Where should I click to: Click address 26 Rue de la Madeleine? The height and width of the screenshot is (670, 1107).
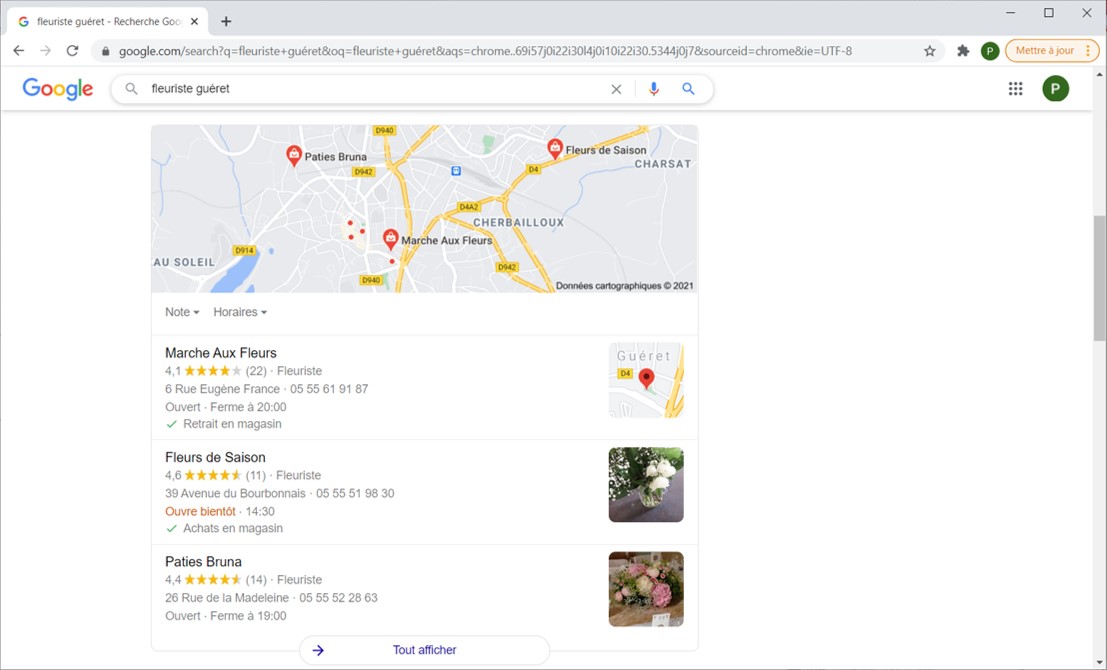227,598
